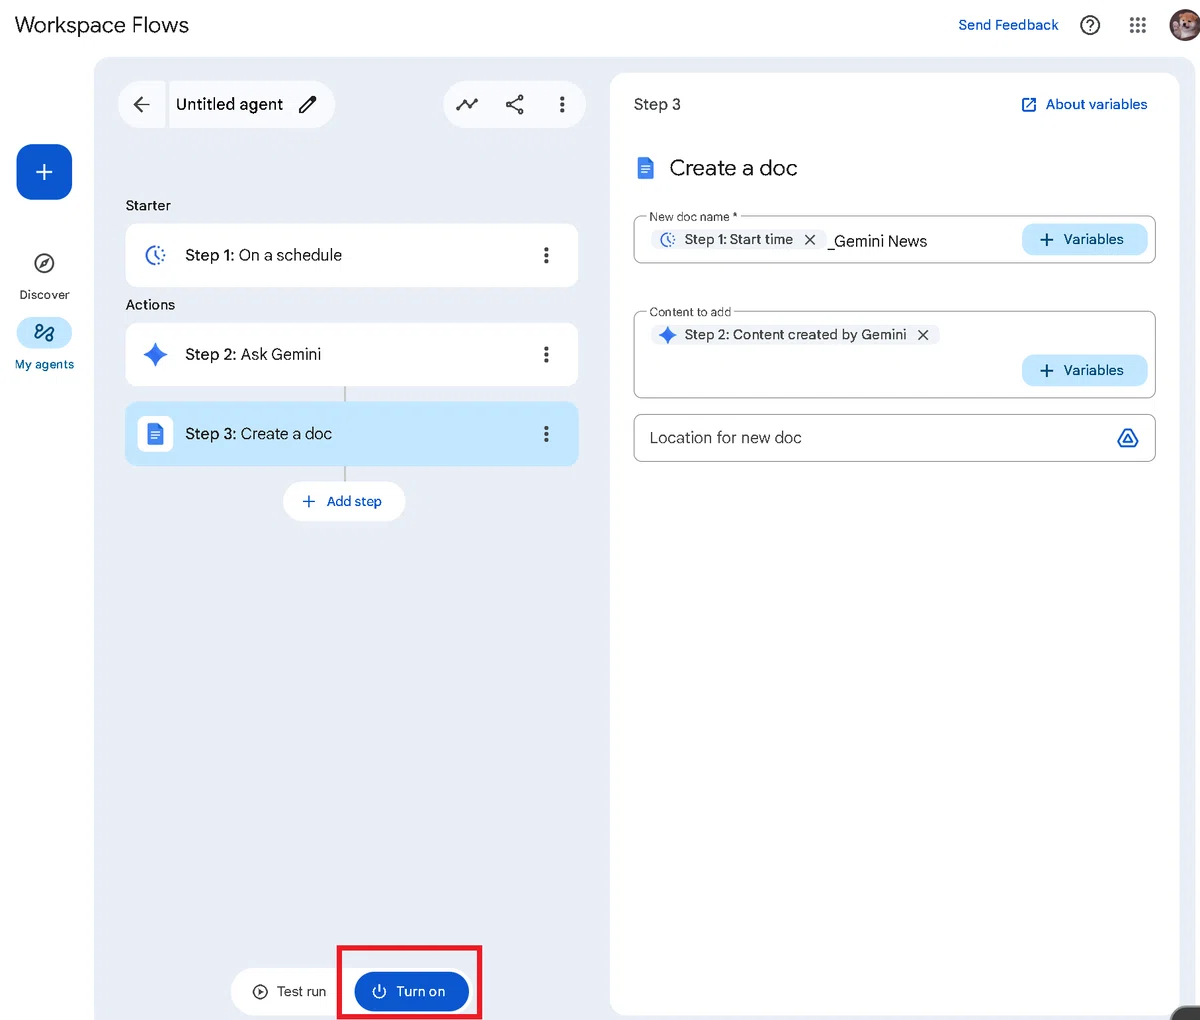Image resolution: width=1200 pixels, height=1020 pixels.
Task: Click the Location for new doc field
Action: [x=895, y=438]
